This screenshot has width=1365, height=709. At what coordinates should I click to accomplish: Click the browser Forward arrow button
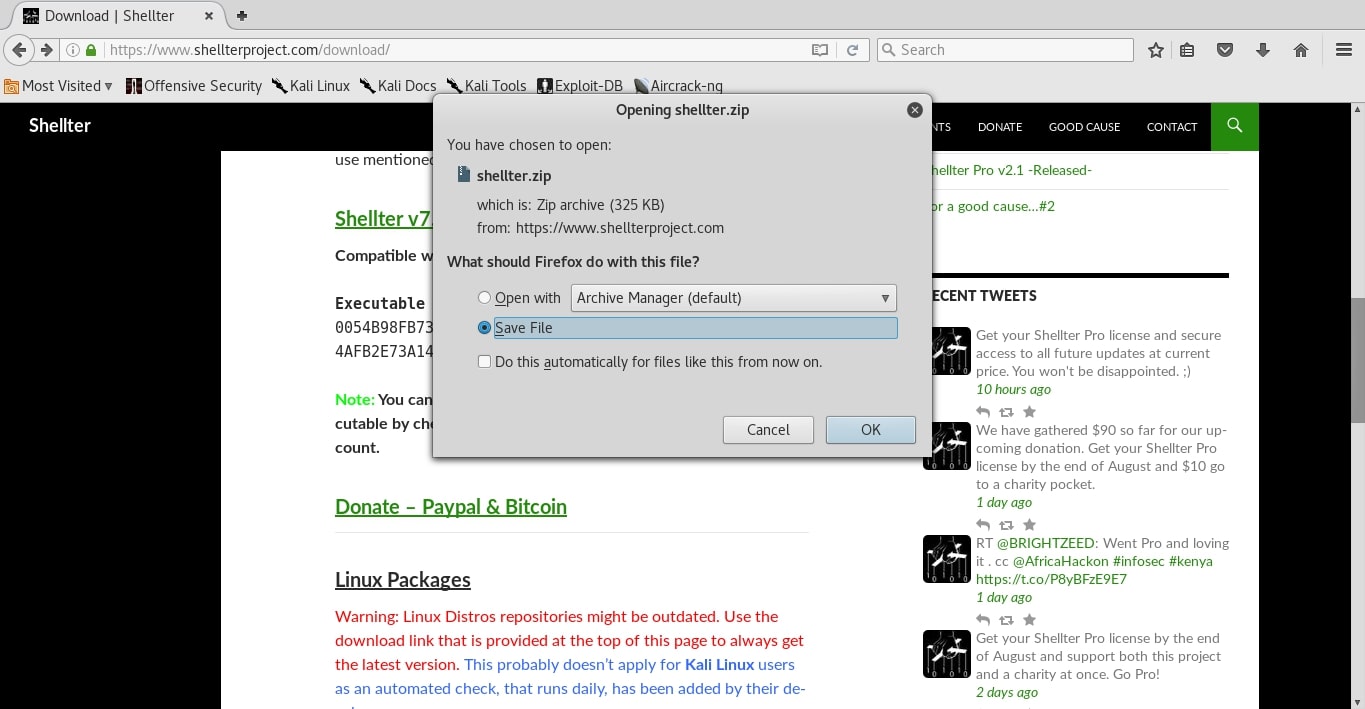click(x=46, y=50)
